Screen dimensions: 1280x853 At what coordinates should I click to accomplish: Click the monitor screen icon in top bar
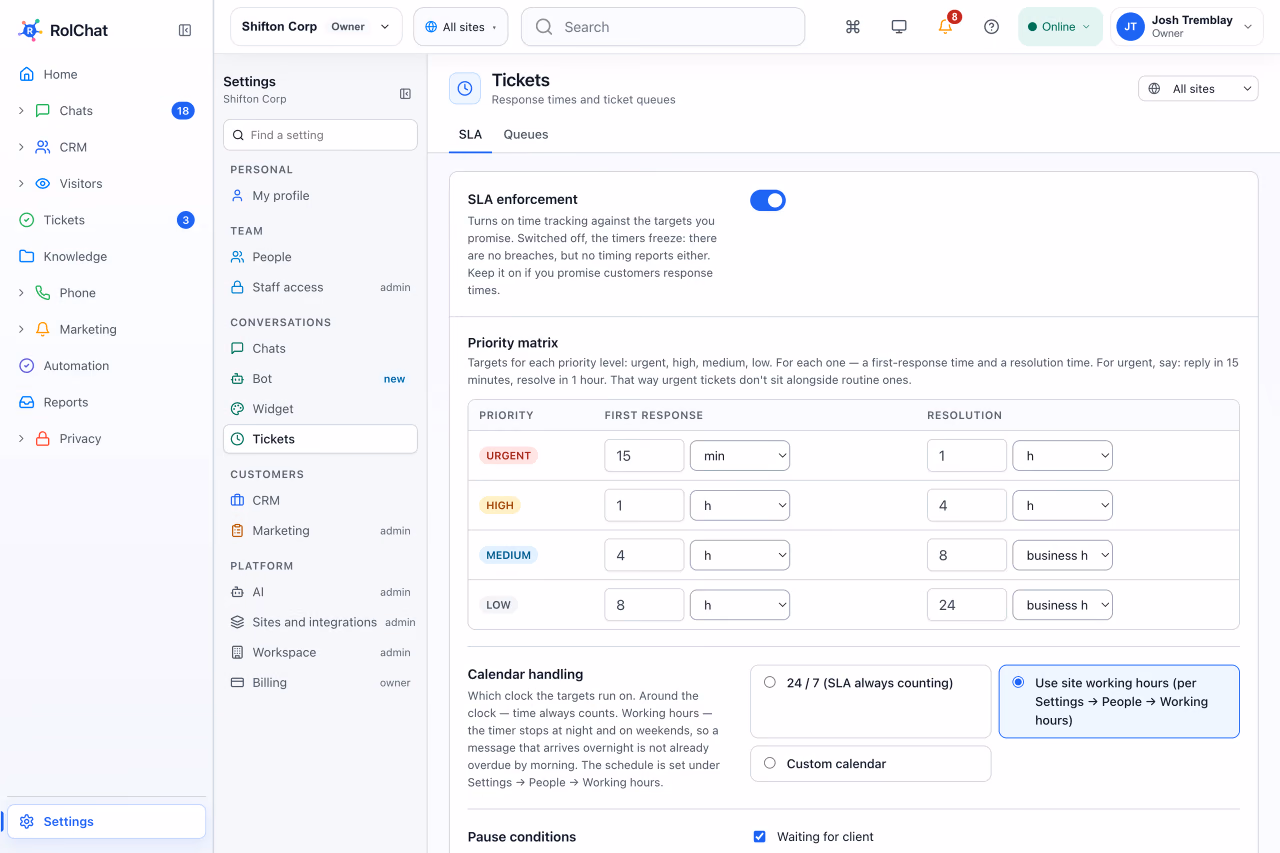click(x=899, y=27)
